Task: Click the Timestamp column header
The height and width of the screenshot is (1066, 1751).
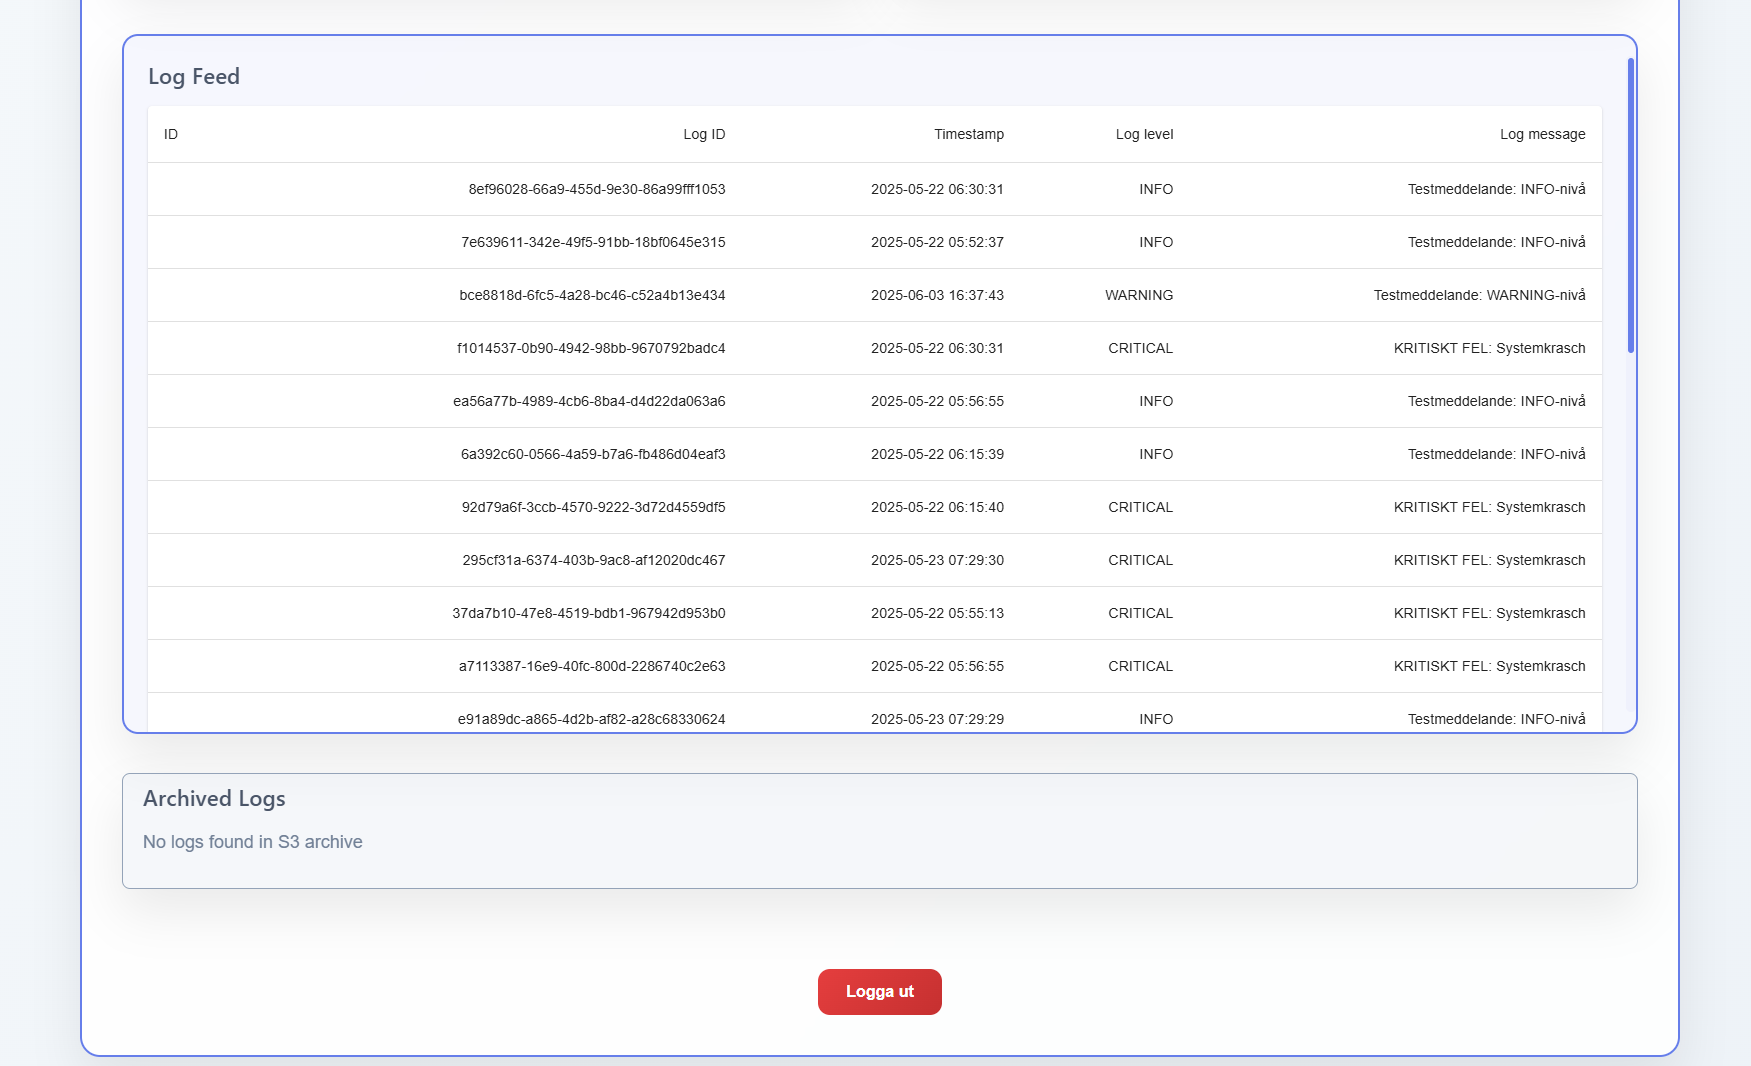Action: click(968, 134)
